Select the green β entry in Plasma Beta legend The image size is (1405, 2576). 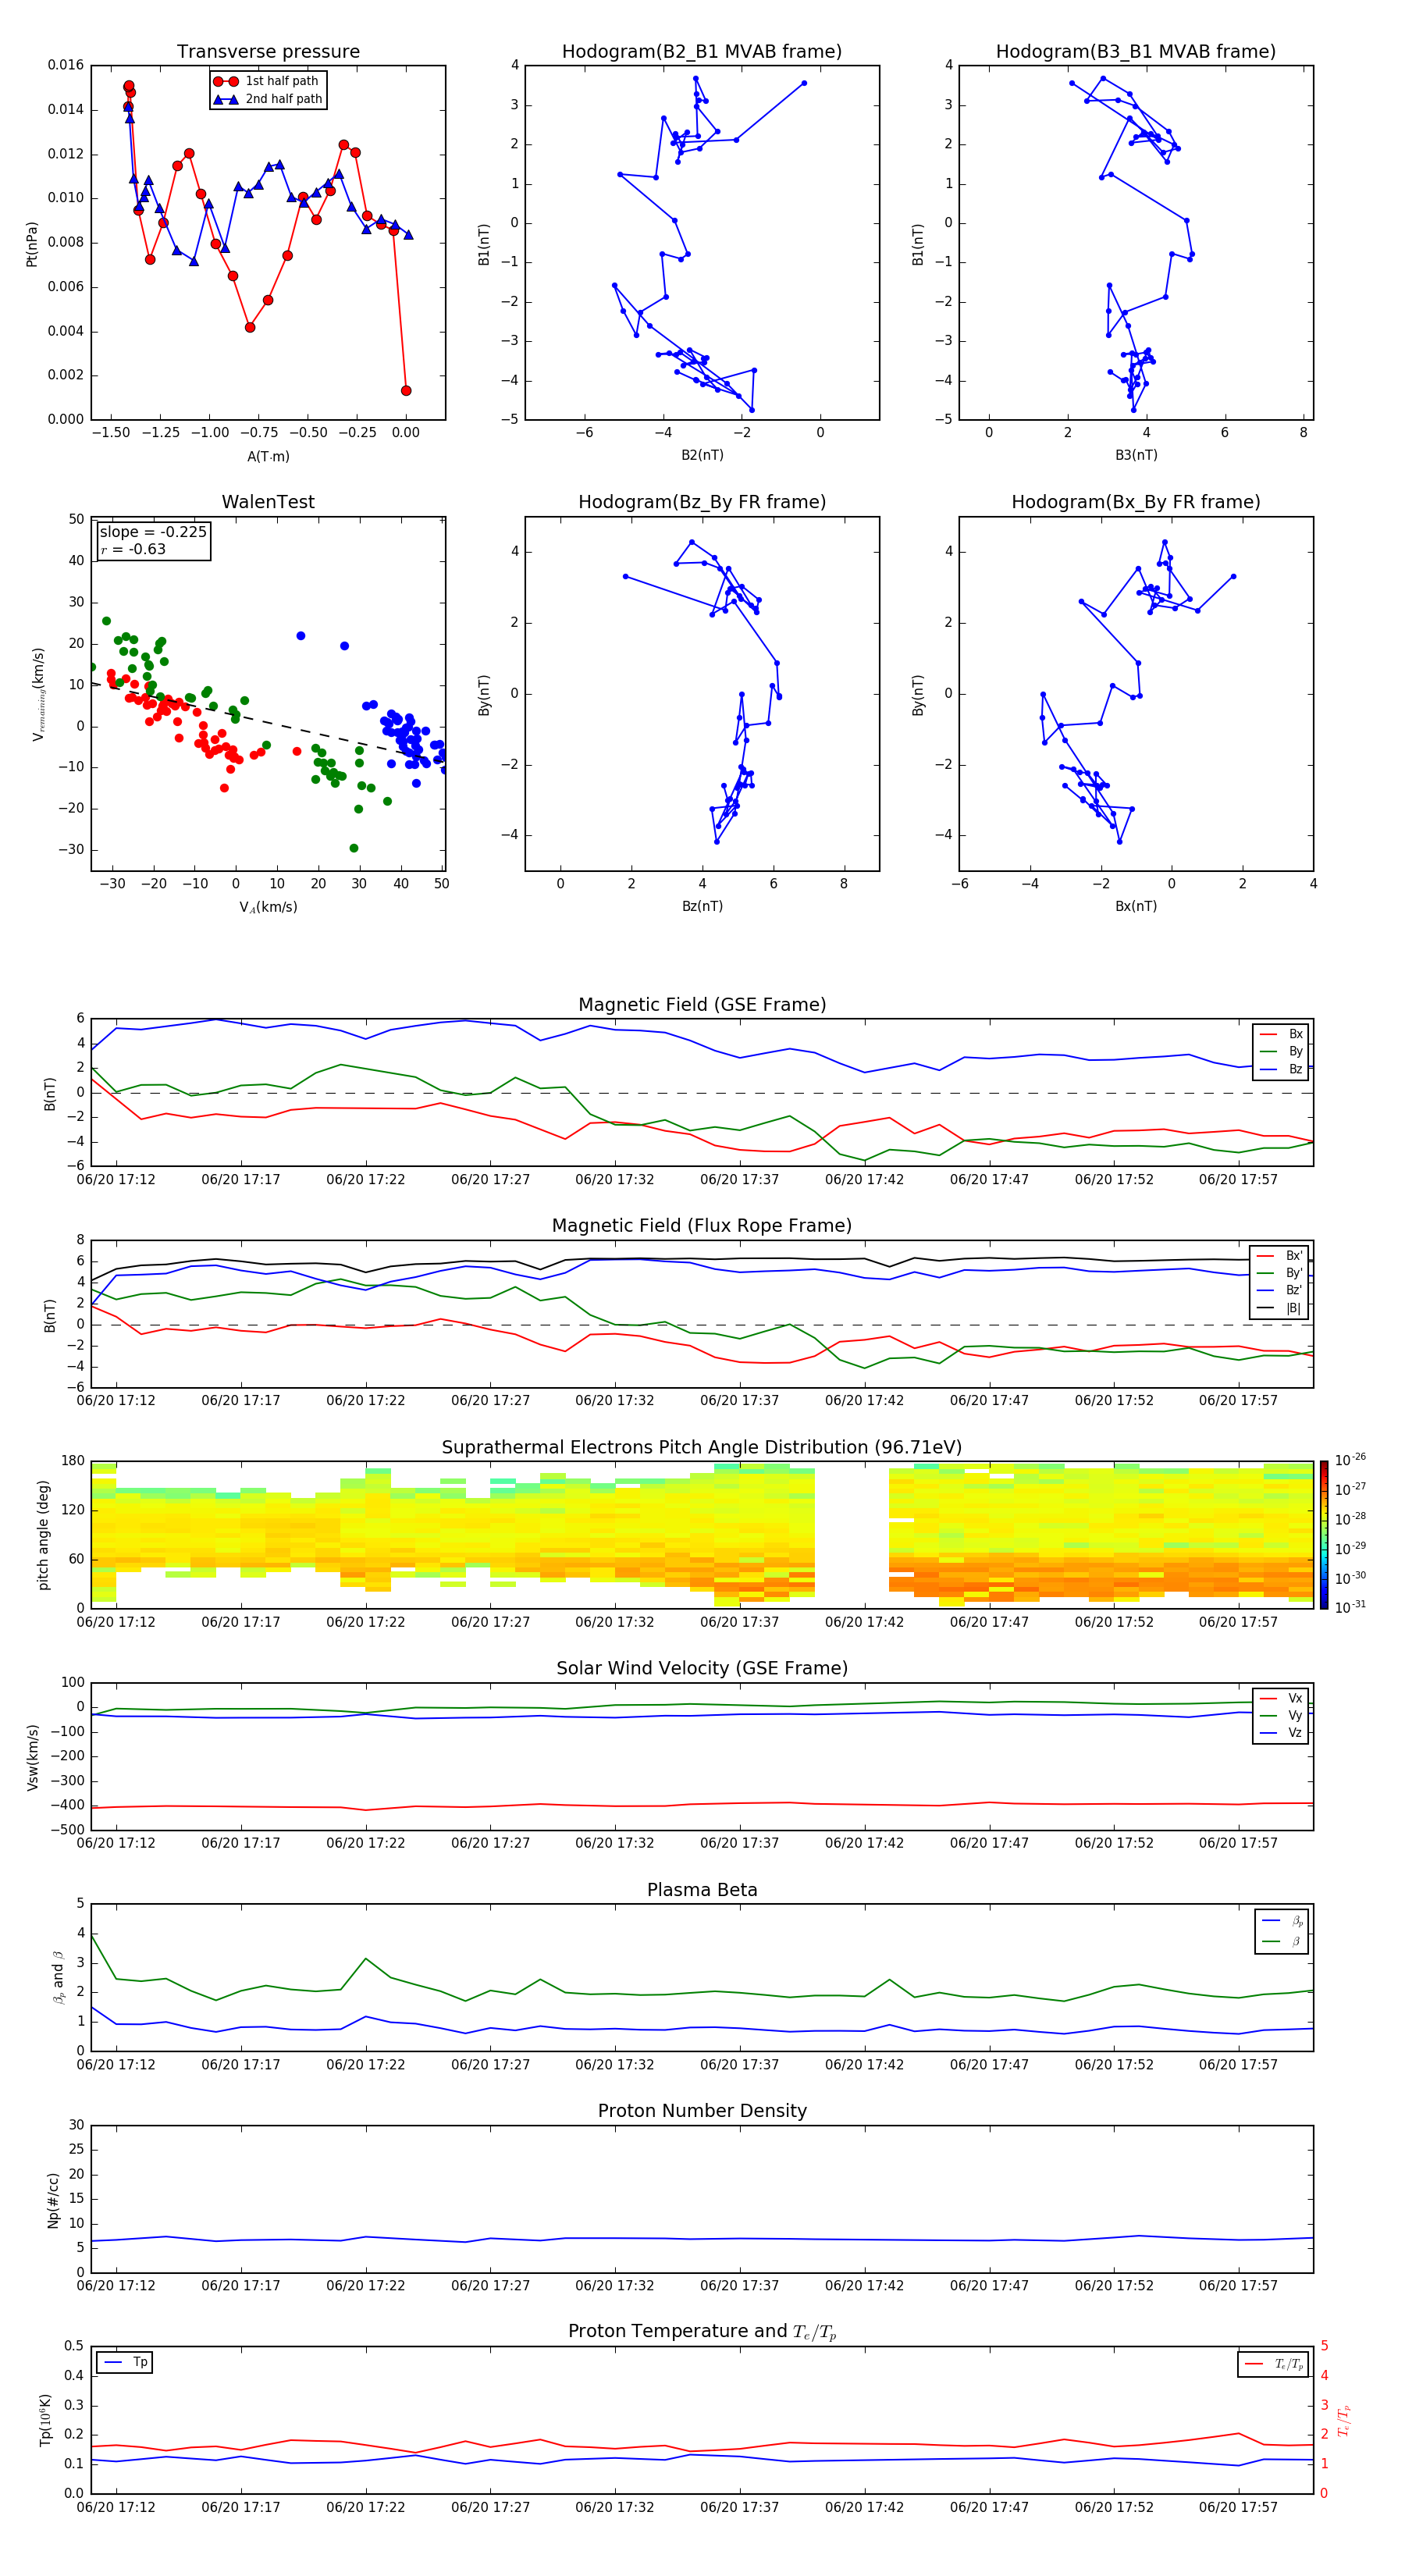coord(1283,1942)
